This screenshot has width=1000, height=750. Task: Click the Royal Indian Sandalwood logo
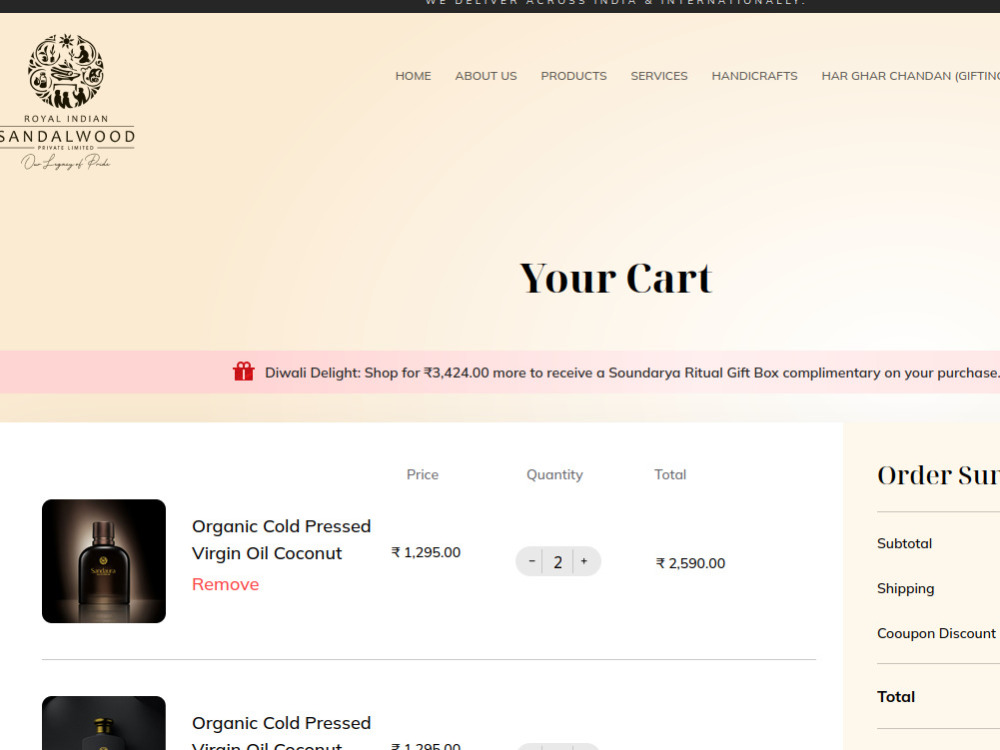click(x=67, y=102)
